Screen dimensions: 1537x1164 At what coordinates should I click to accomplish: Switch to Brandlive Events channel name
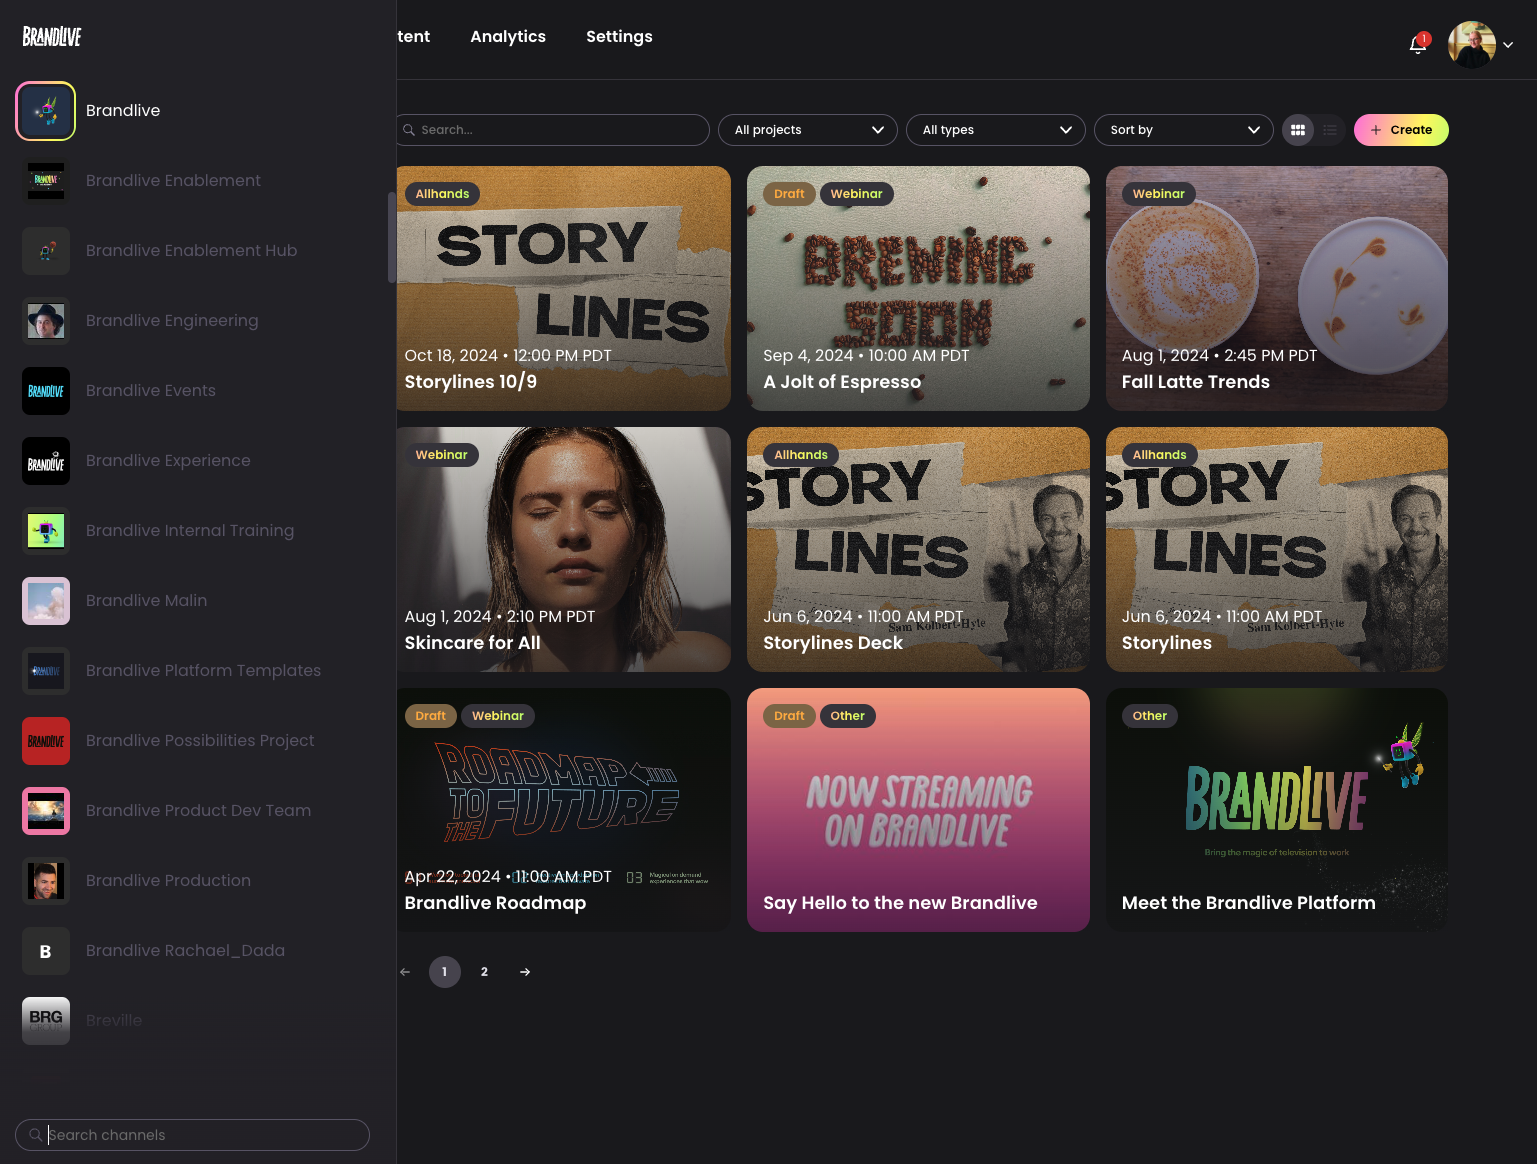pyautogui.click(x=151, y=391)
